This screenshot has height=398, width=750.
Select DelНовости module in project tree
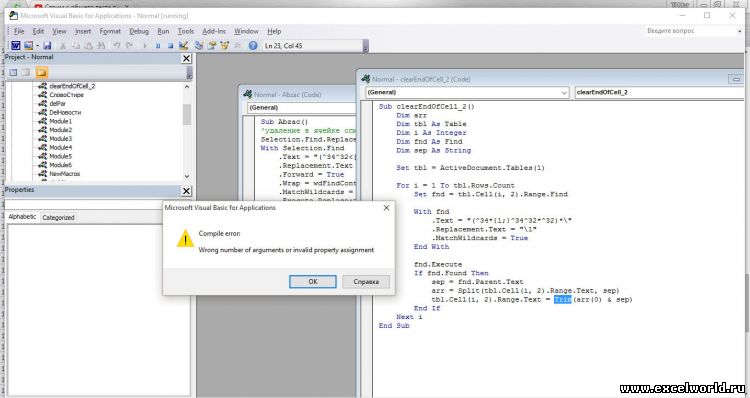pos(65,112)
